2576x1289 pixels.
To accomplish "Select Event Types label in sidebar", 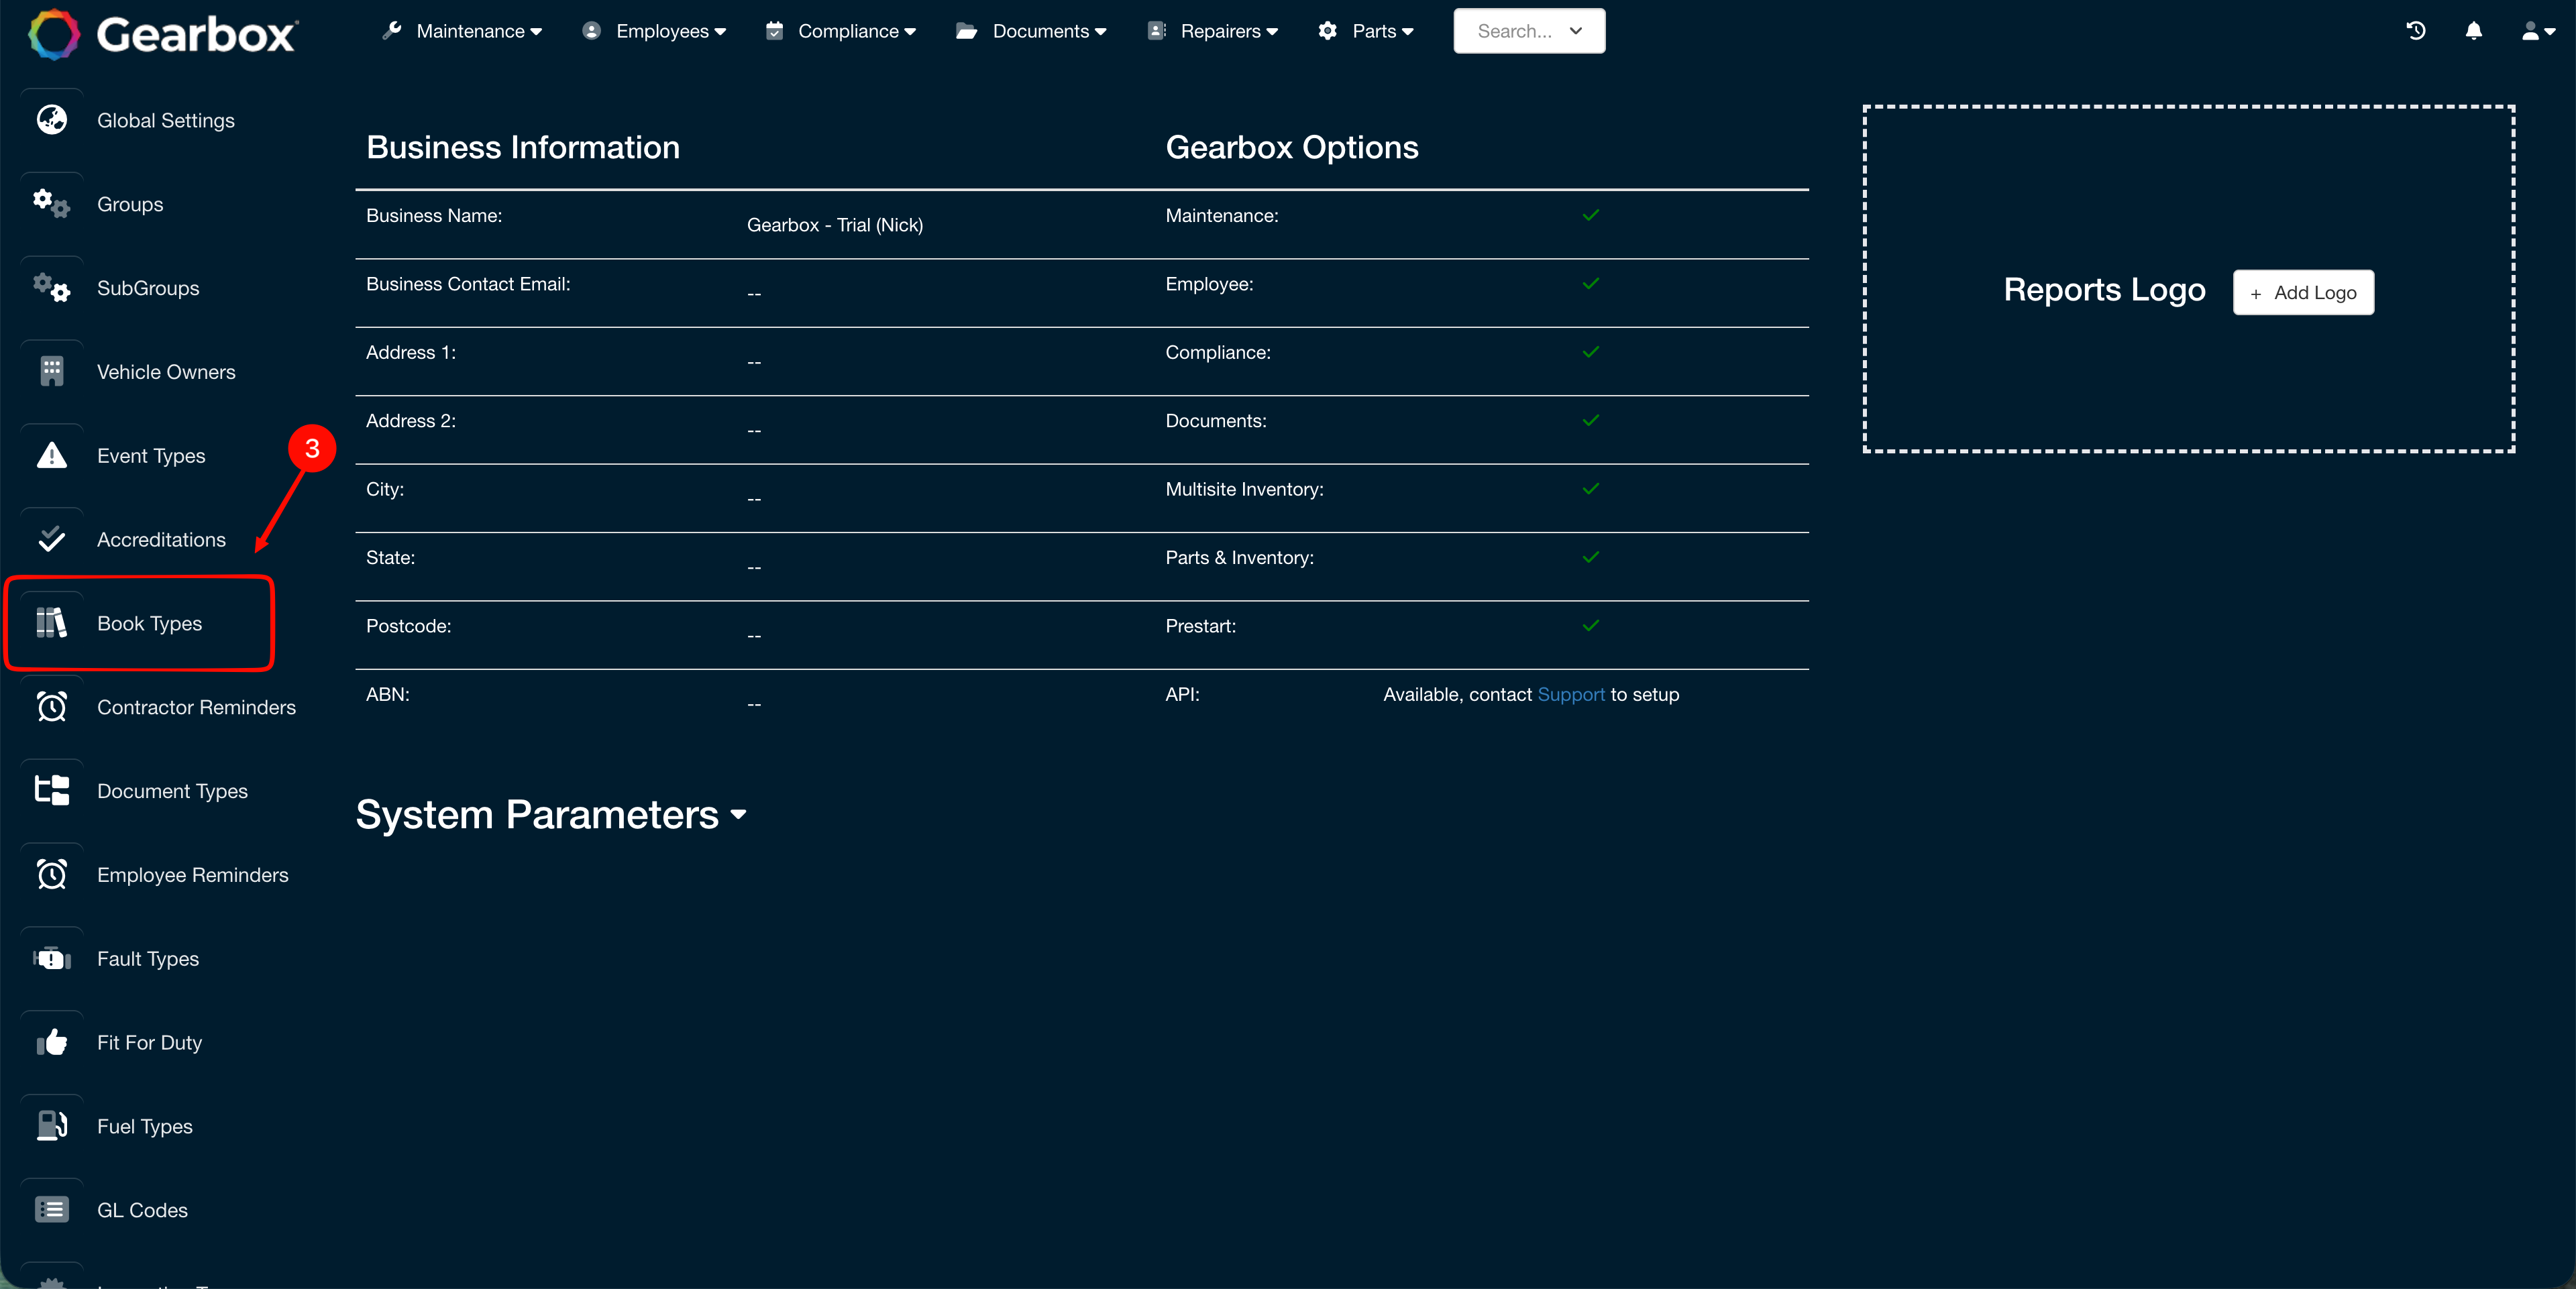I will coord(151,456).
